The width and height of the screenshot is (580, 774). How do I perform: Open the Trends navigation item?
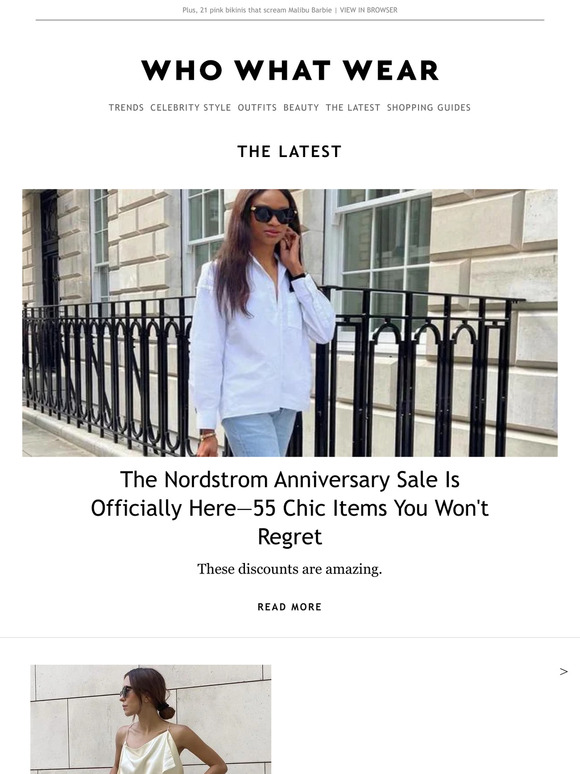pyautogui.click(x=126, y=108)
